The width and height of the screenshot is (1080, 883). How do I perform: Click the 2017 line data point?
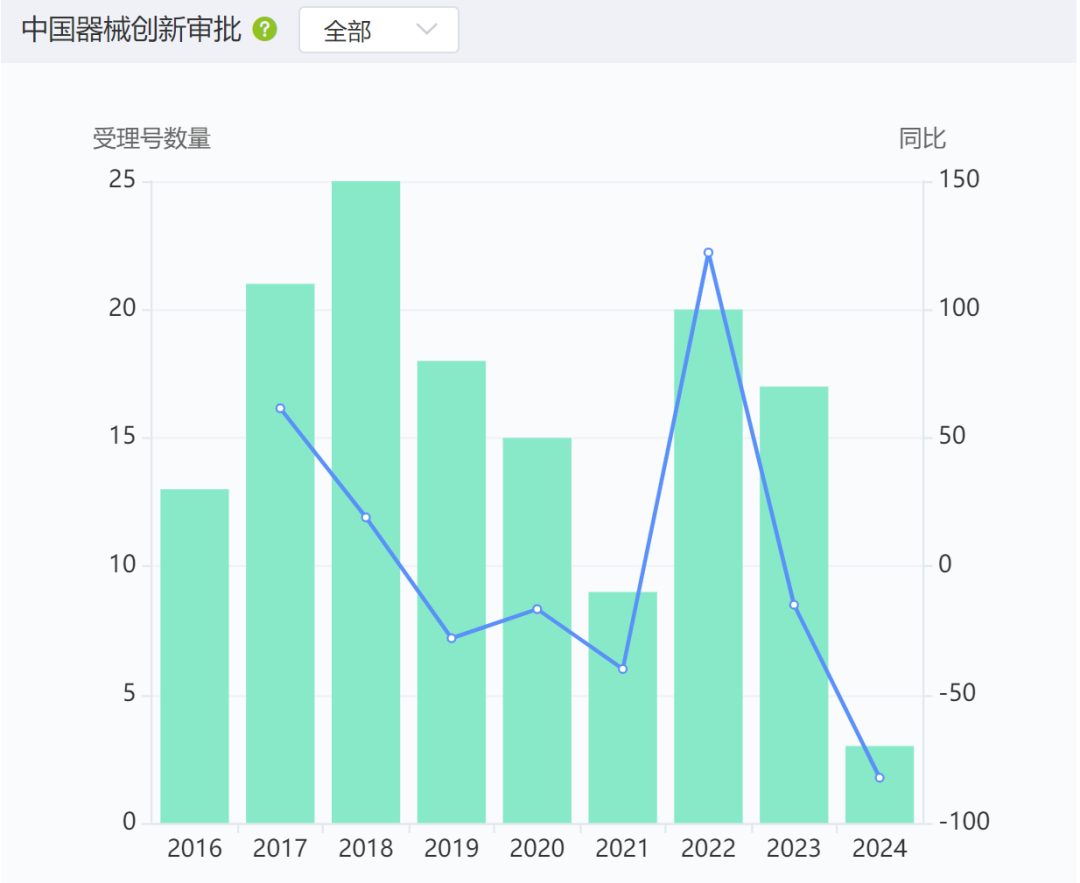pyautogui.click(x=280, y=408)
